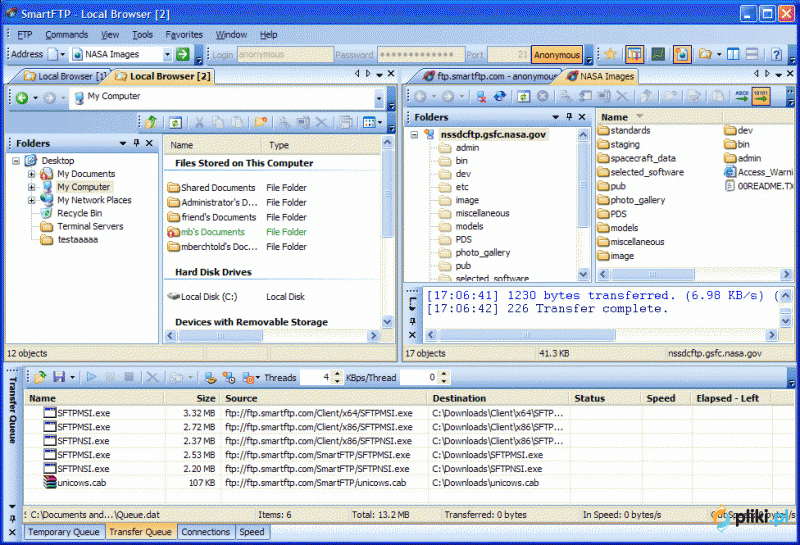This screenshot has width=800, height=545.
Task: Click the green Go connect arrow button
Action: 183,54
